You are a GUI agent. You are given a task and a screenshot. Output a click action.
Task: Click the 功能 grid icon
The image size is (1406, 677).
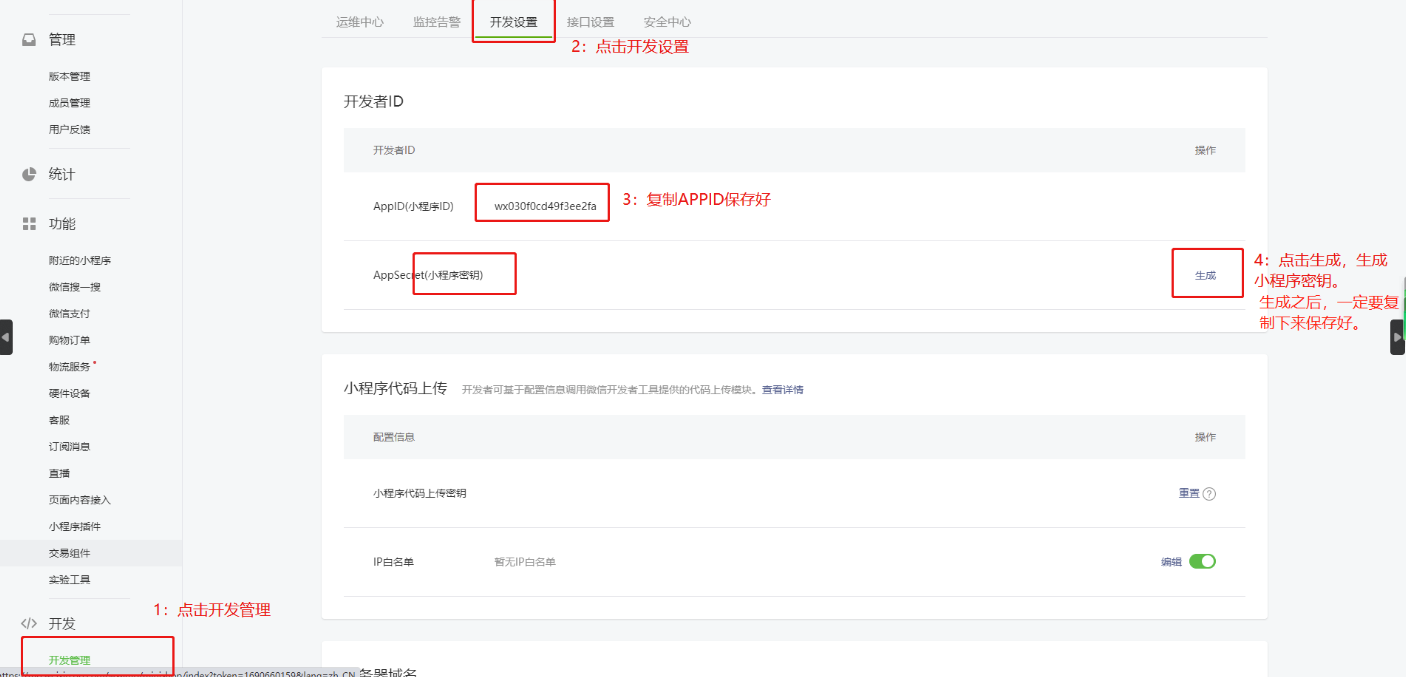click(x=29, y=224)
